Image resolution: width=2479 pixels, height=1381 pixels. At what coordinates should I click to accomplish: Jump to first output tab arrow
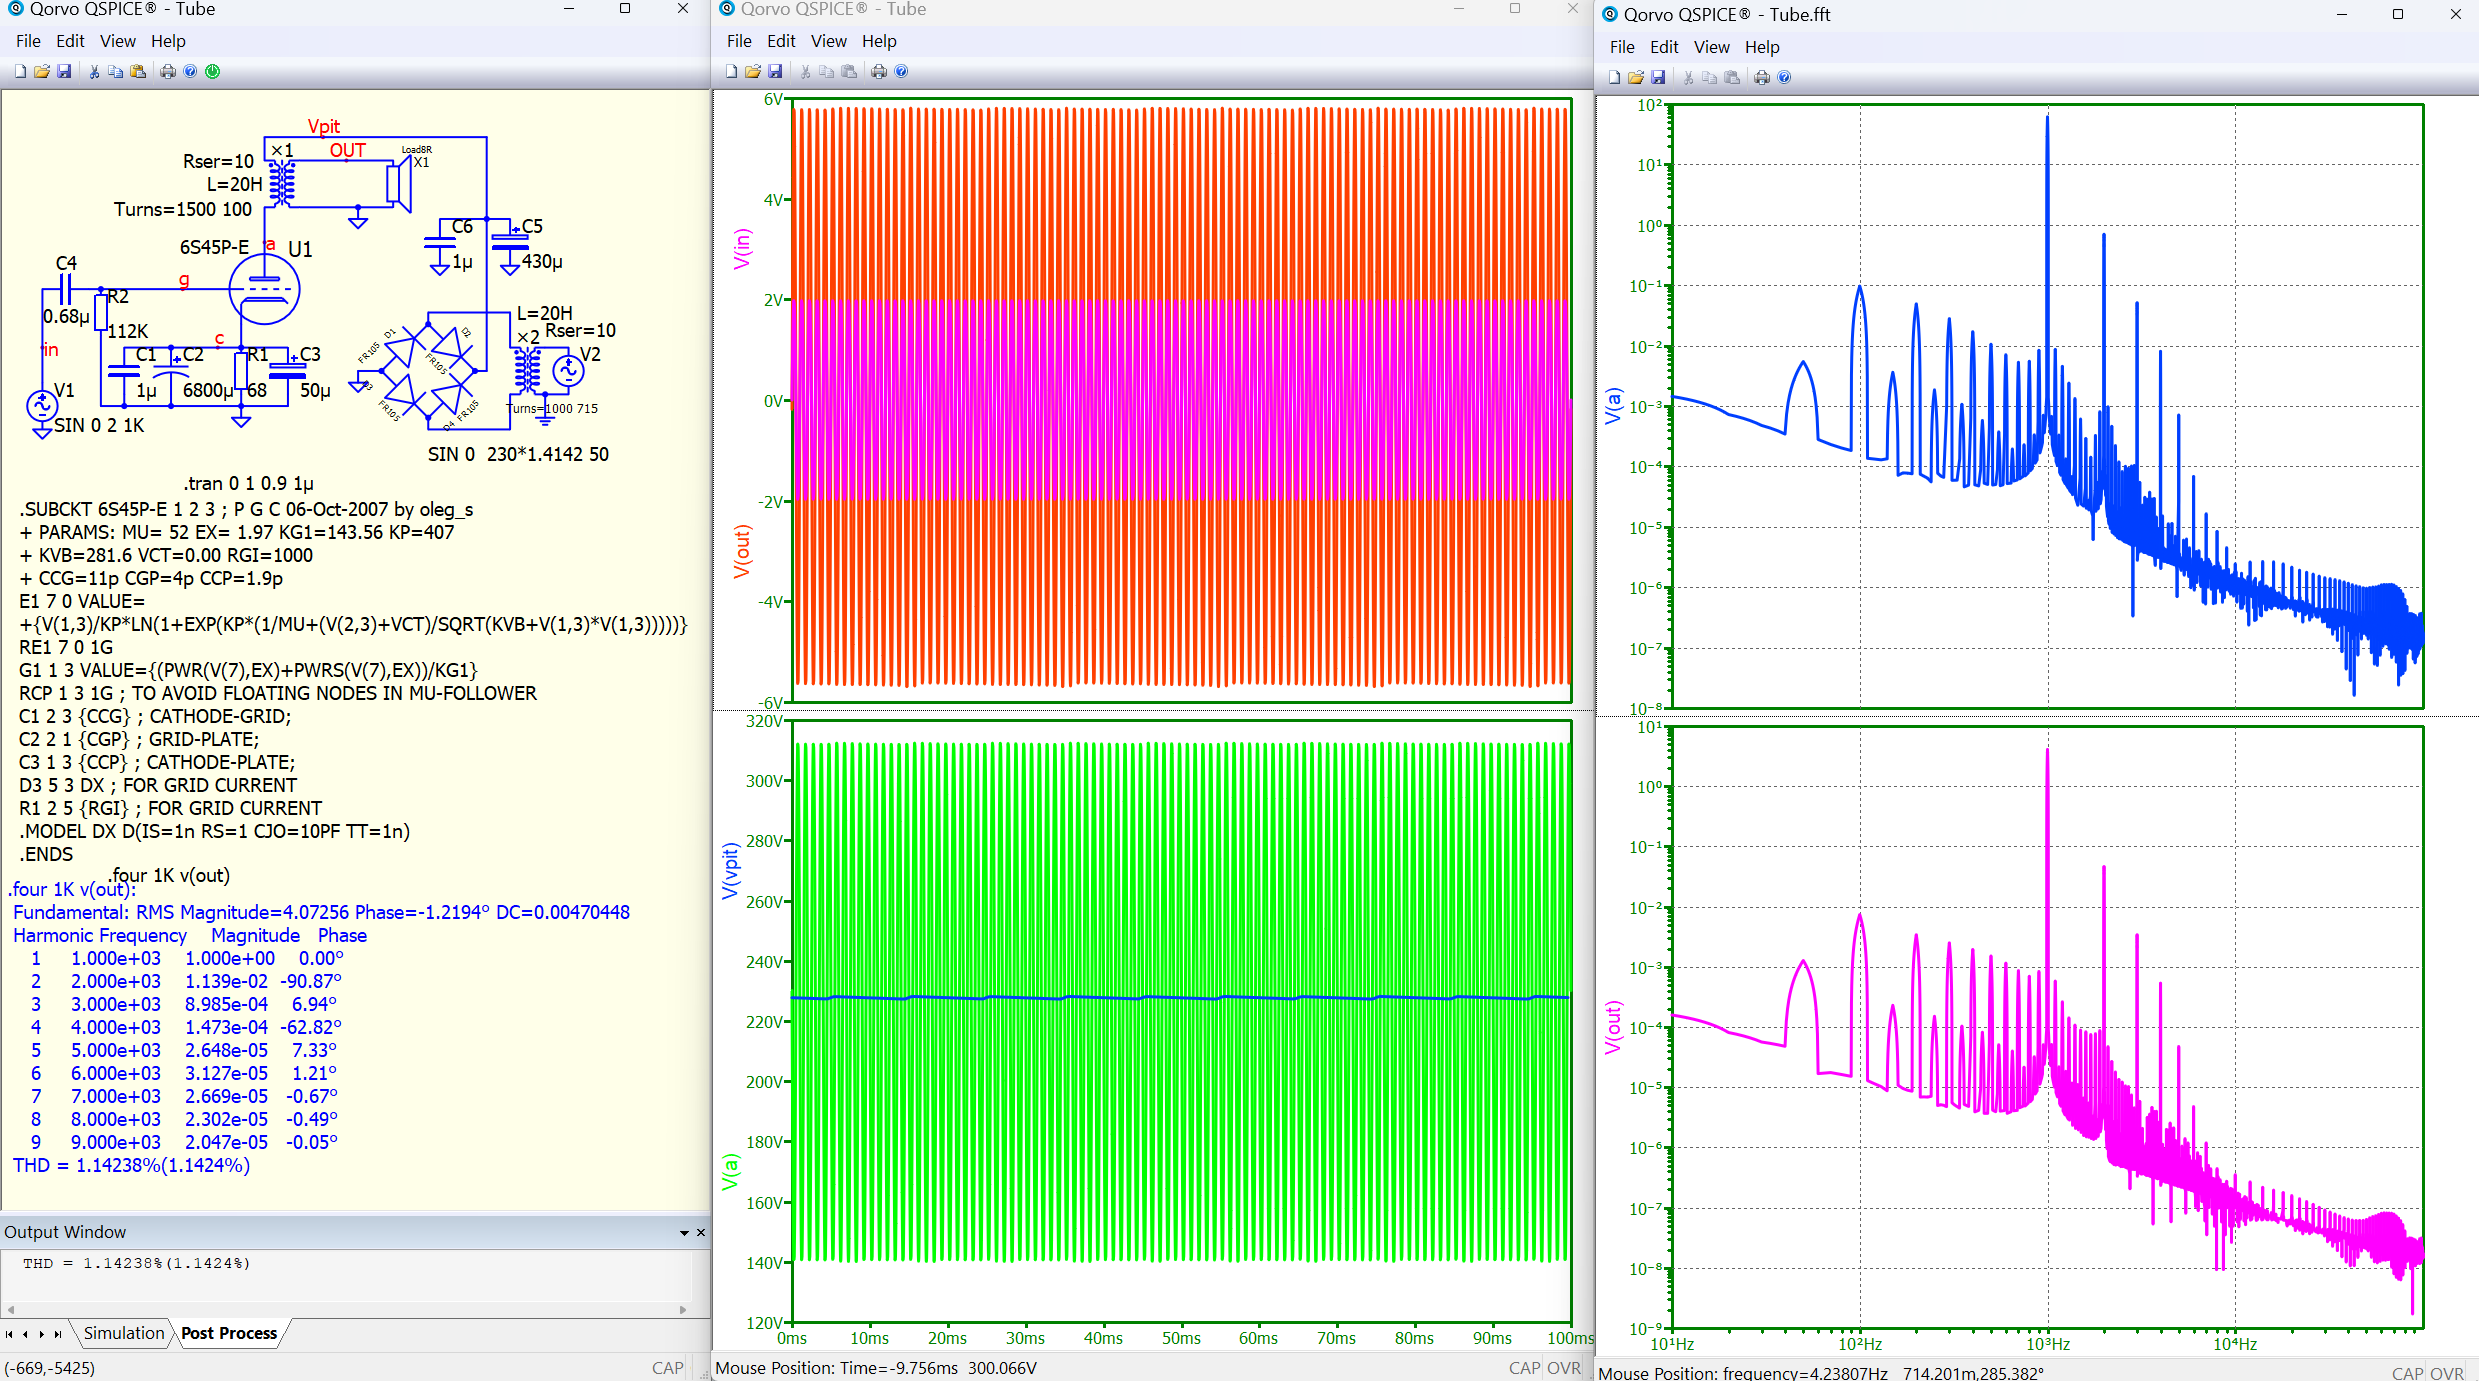pyautogui.click(x=9, y=1334)
